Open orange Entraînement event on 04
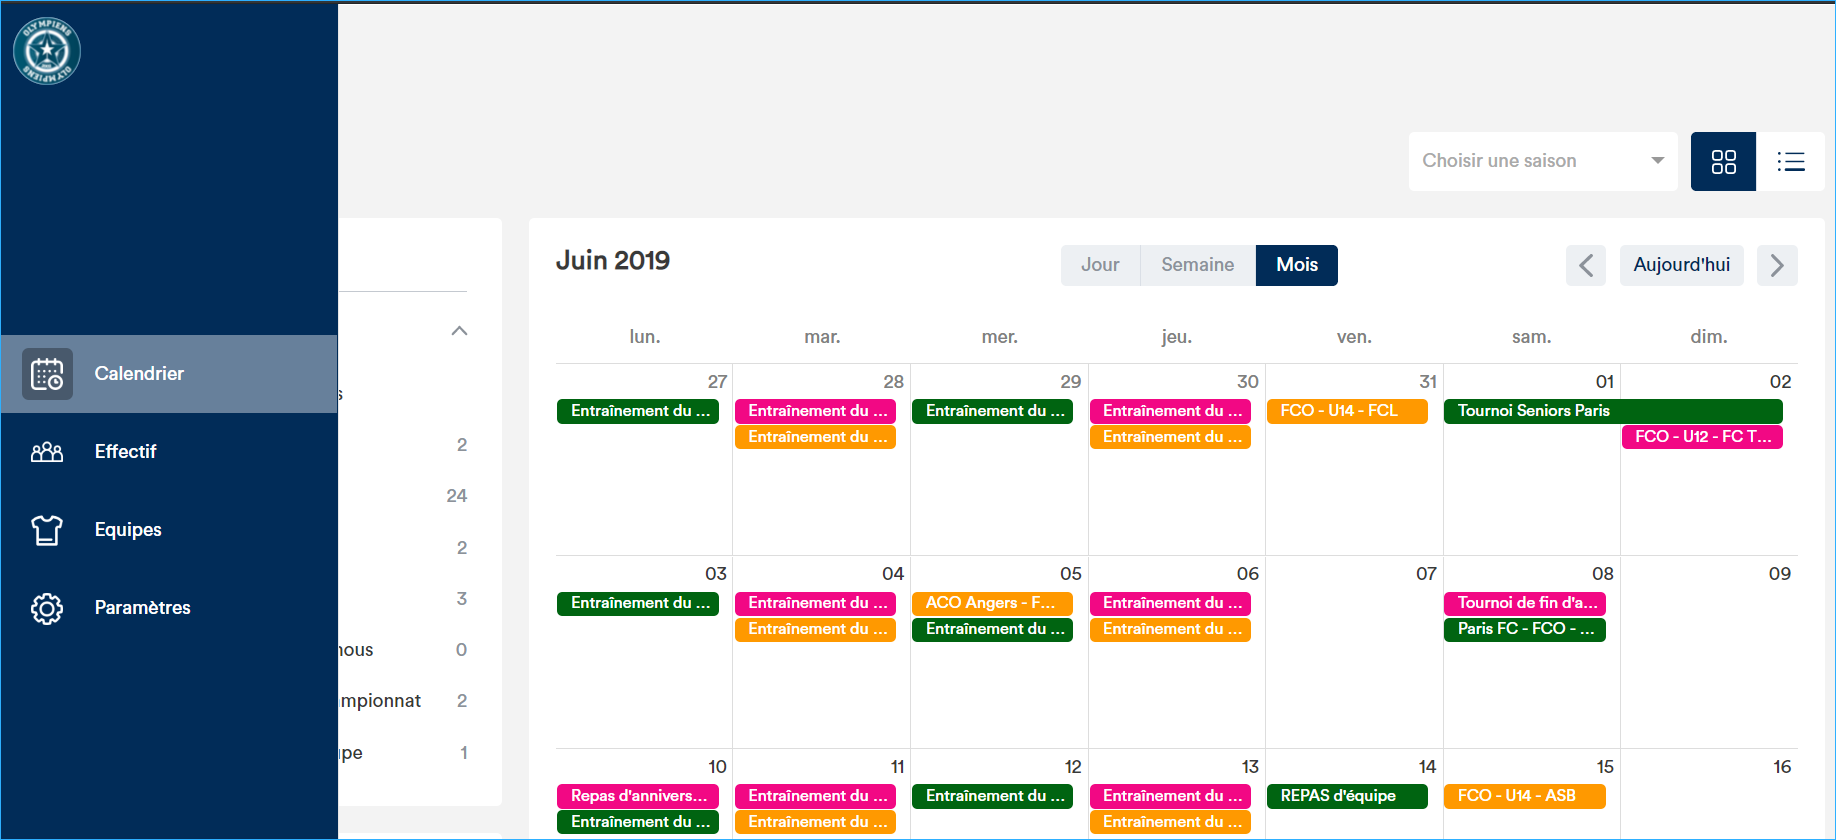1836x840 pixels. click(x=815, y=629)
